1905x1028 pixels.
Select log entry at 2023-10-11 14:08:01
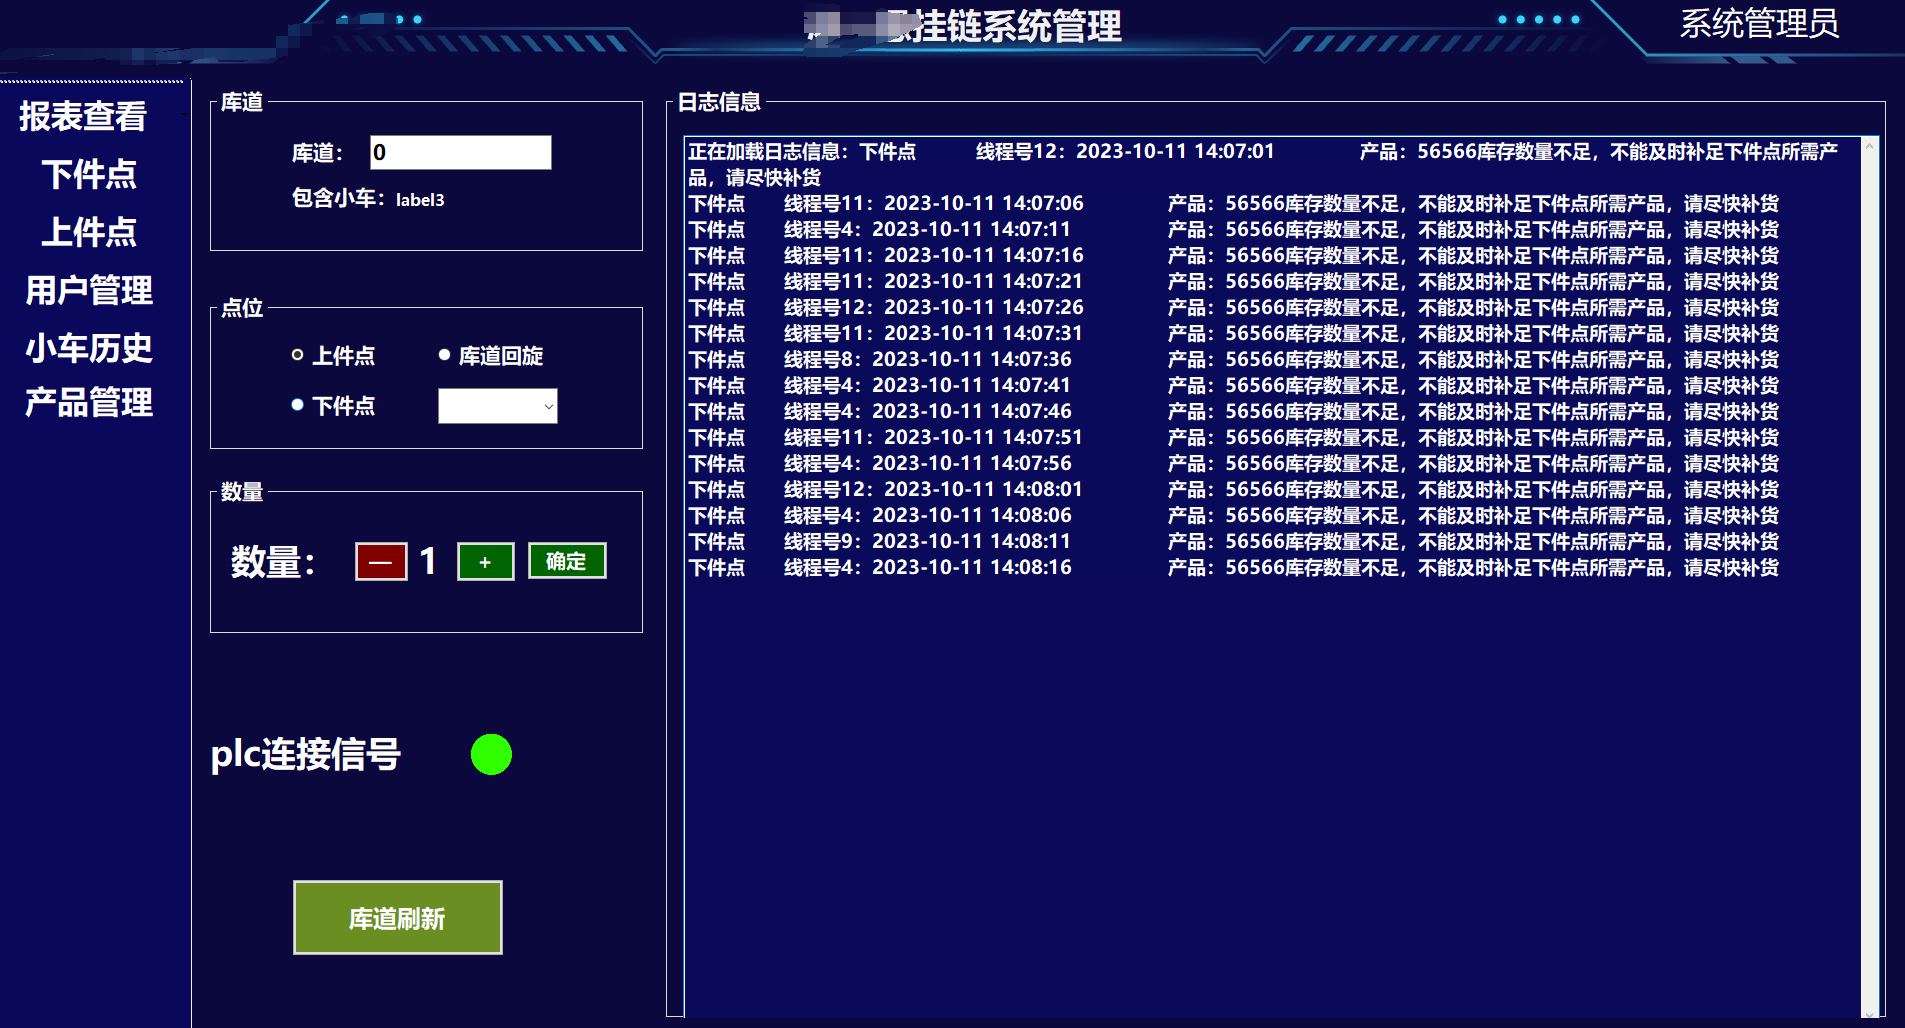[1233, 489]
